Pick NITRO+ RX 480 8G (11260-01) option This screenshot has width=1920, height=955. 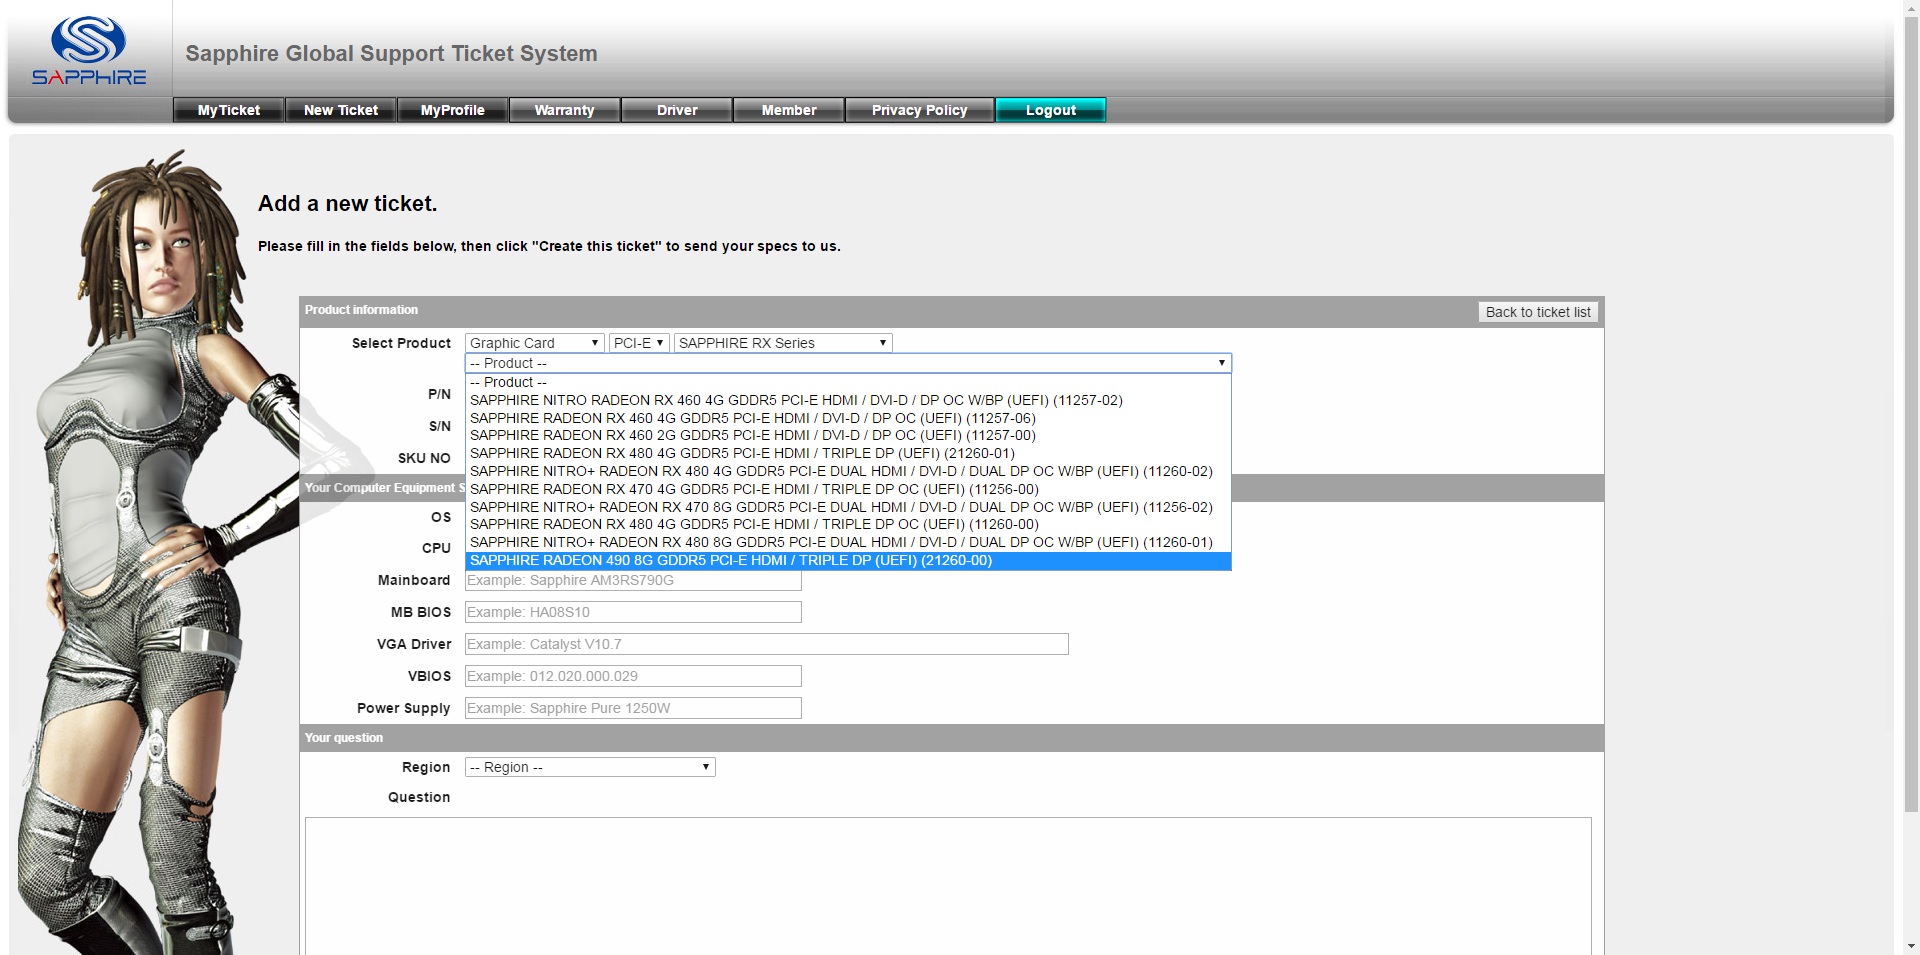pyautogui.click(x=840, y=542)
